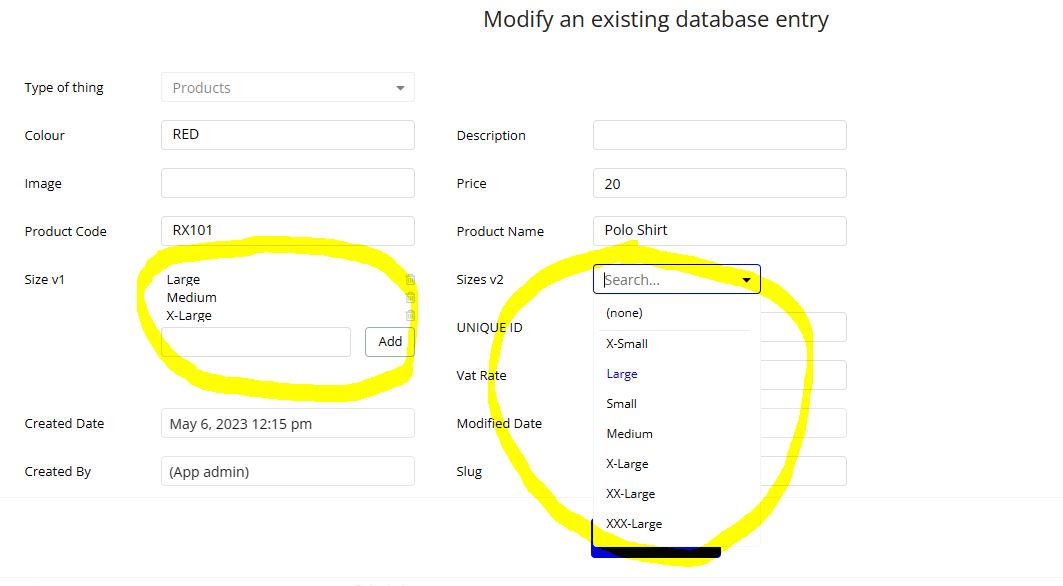
Task: Choose Medium in the dropdown list
Action: (630, 434)
